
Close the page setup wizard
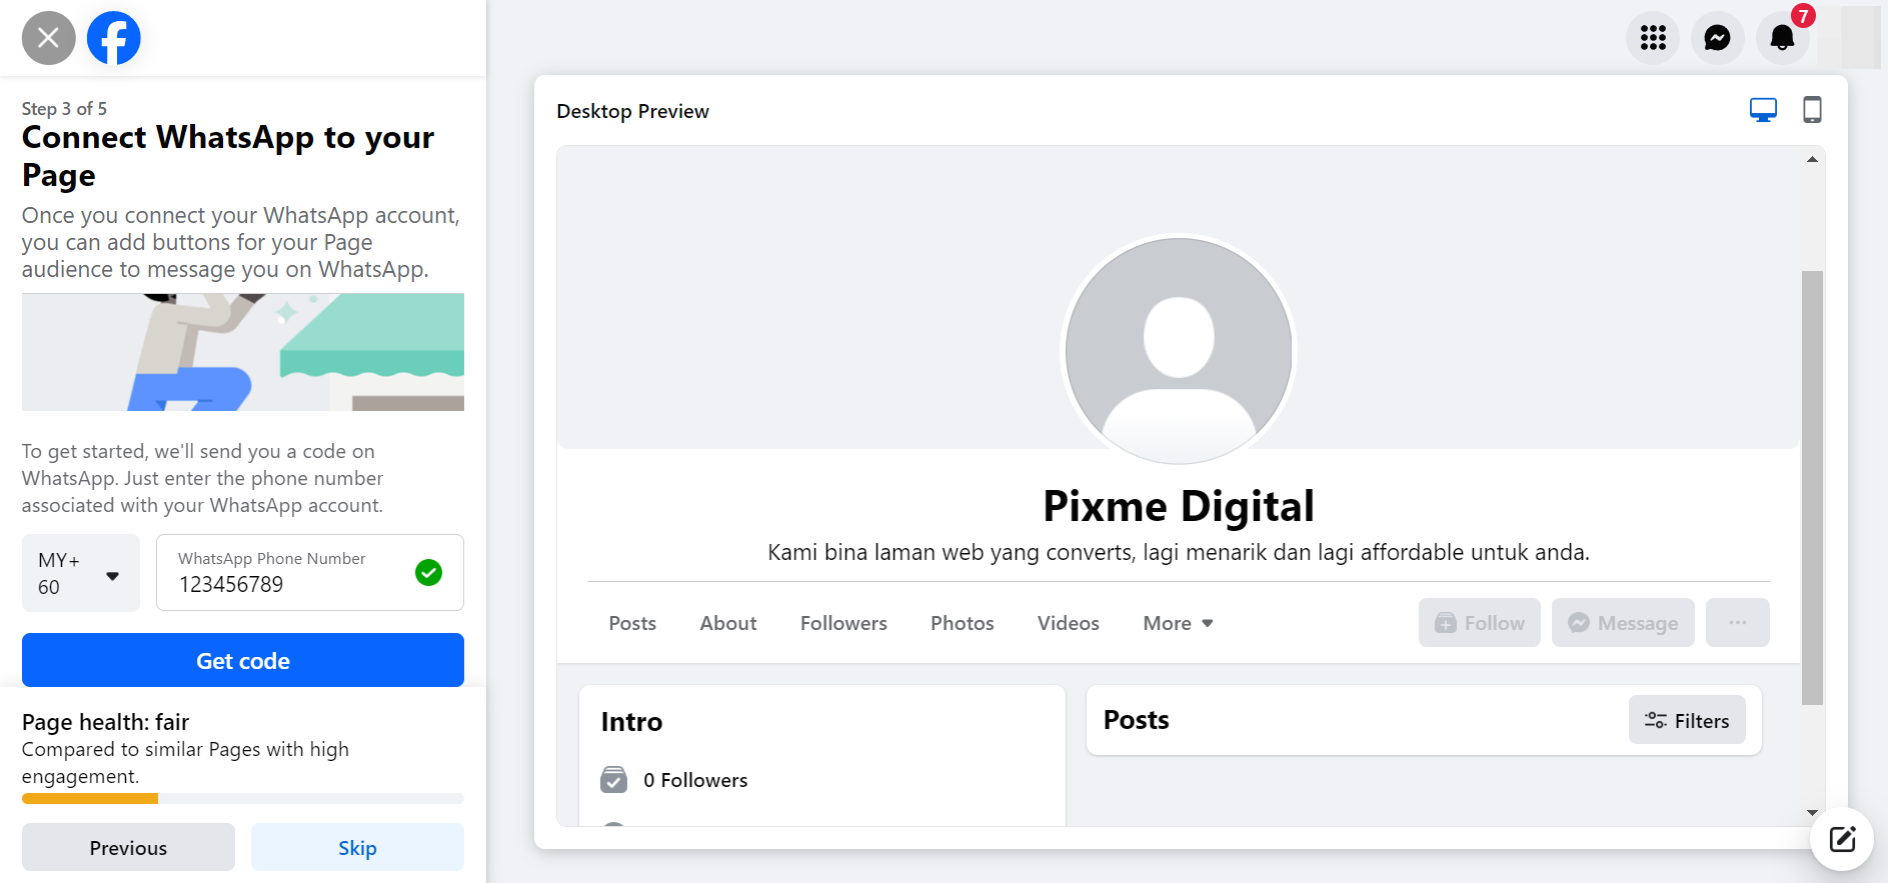(48, 38)
